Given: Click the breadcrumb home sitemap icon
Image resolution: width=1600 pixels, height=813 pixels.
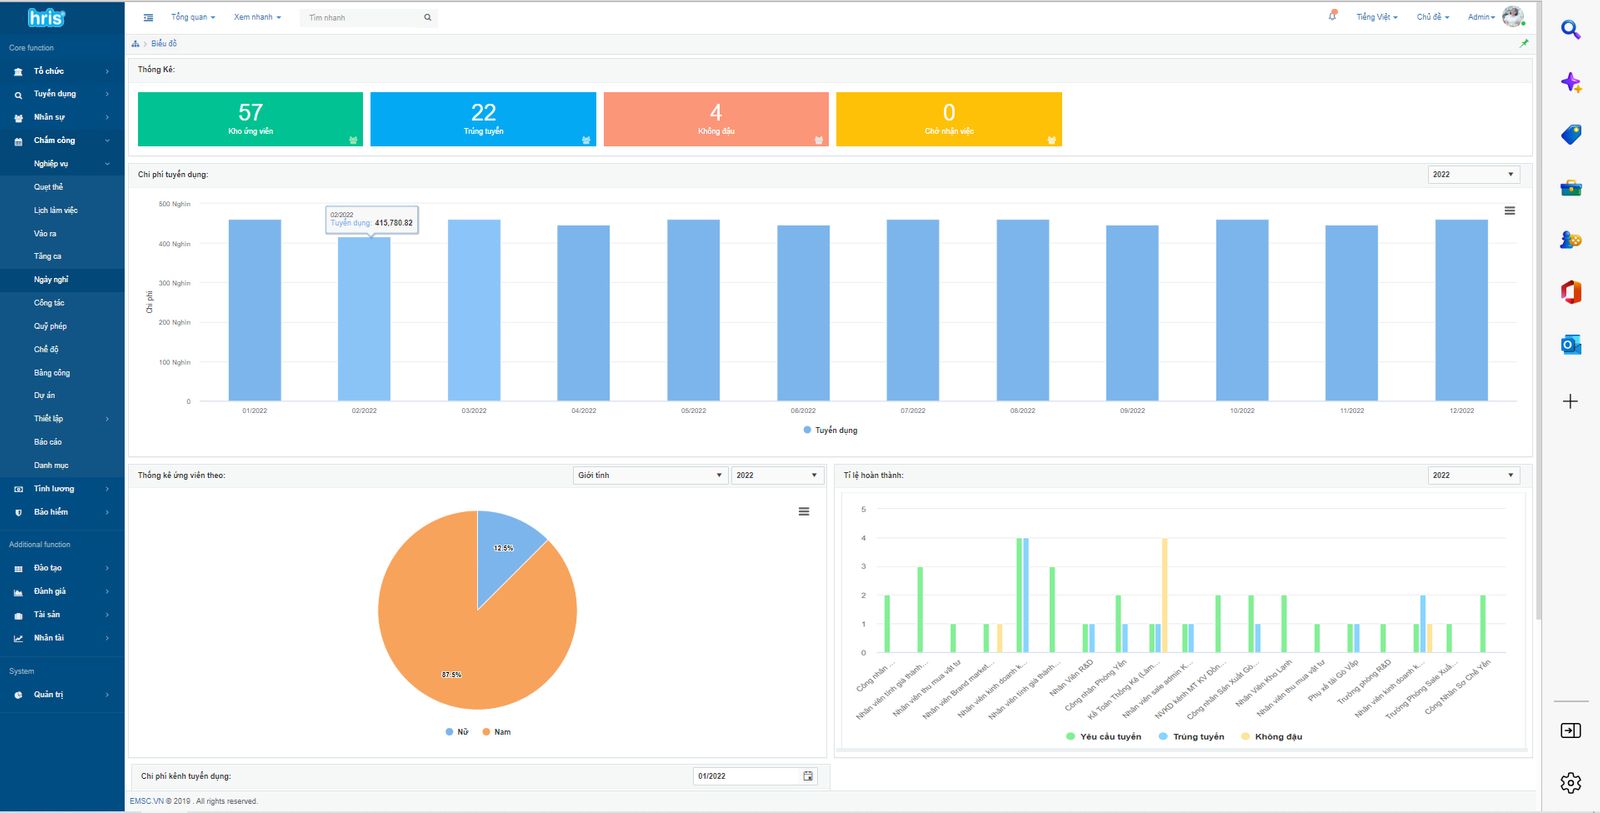Looking at the screenshot, I should (135, 44).
